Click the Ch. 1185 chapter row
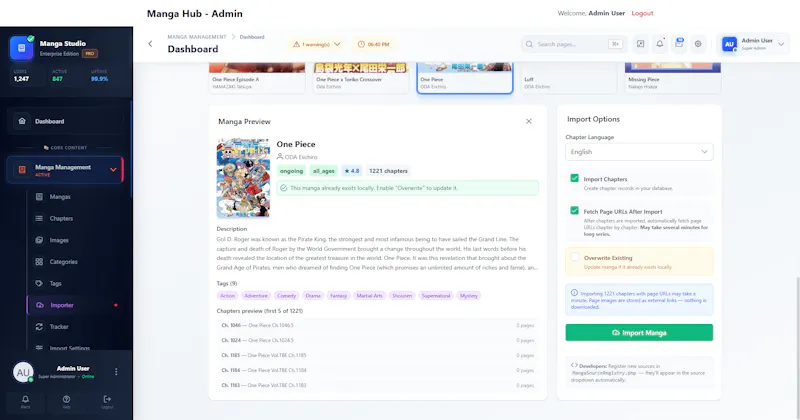The image size is (800, 420). pyautogui.click(x=378, y=355)
